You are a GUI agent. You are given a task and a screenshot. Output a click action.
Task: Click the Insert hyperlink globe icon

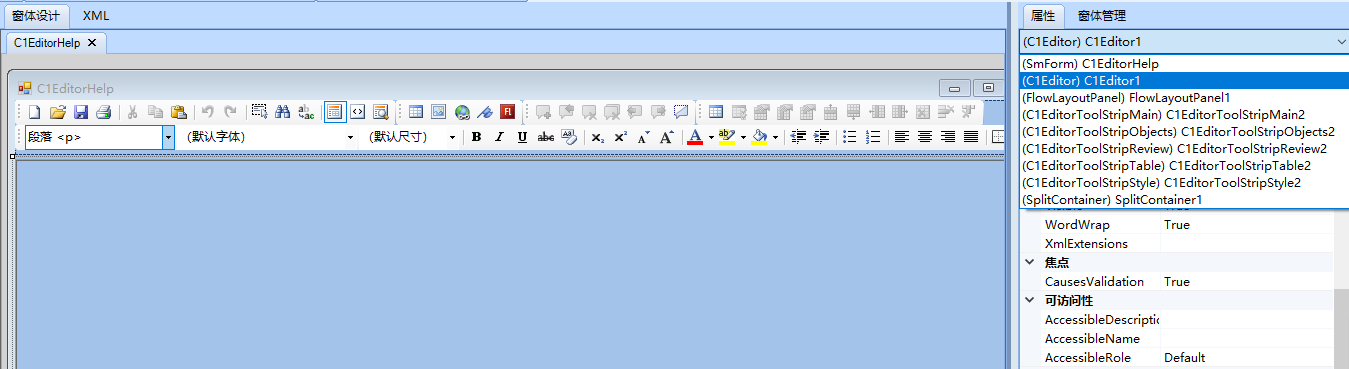click(462, 112)
